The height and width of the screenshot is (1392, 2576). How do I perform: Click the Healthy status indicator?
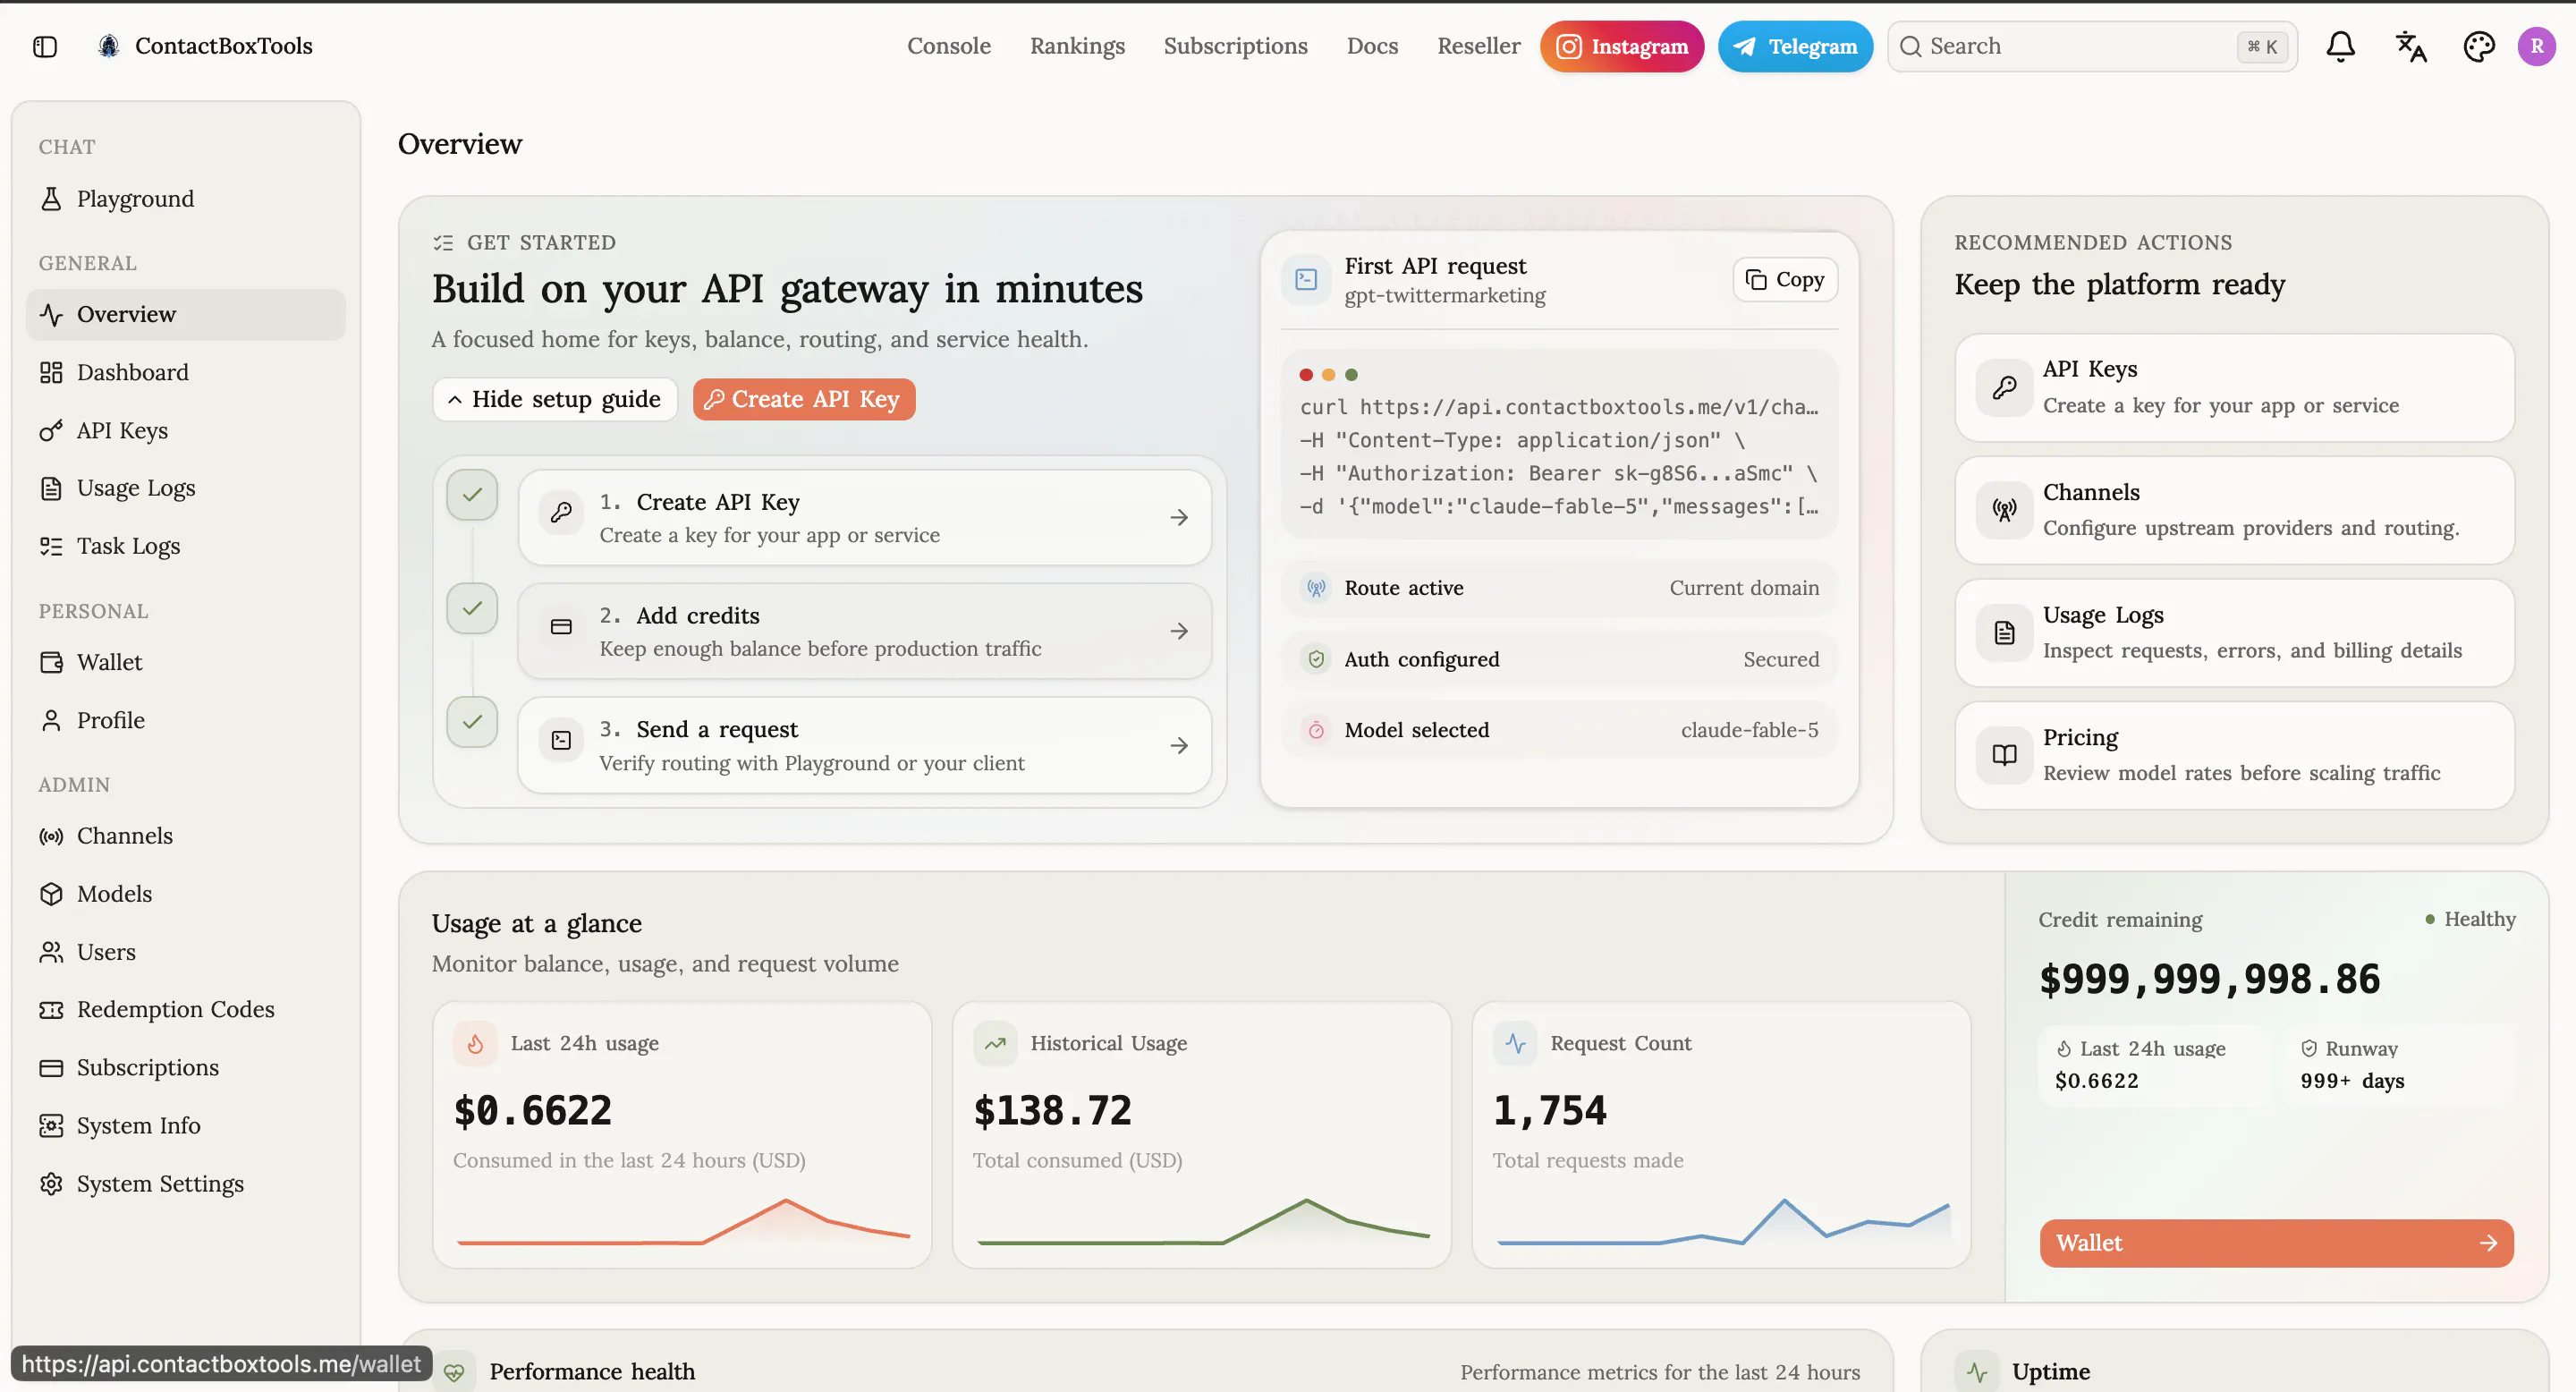pos(2470,919)
